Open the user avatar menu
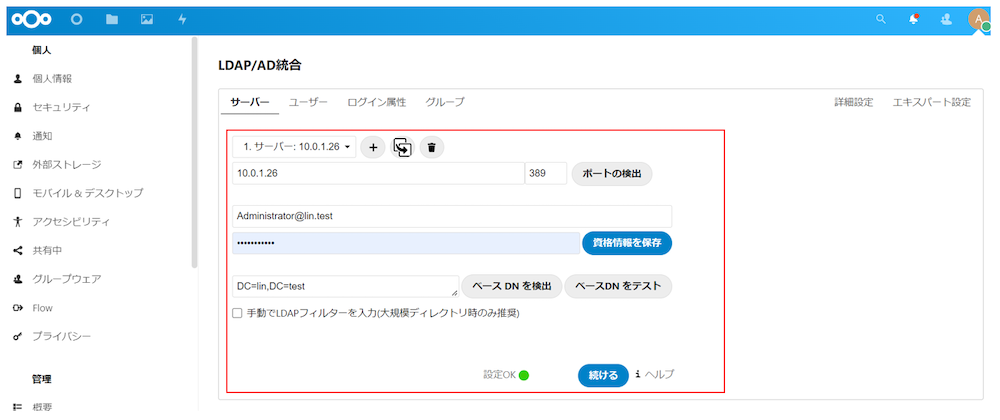Image resolution: width=1000 pixels, height=420 pixels. click(x=979, y=19)
